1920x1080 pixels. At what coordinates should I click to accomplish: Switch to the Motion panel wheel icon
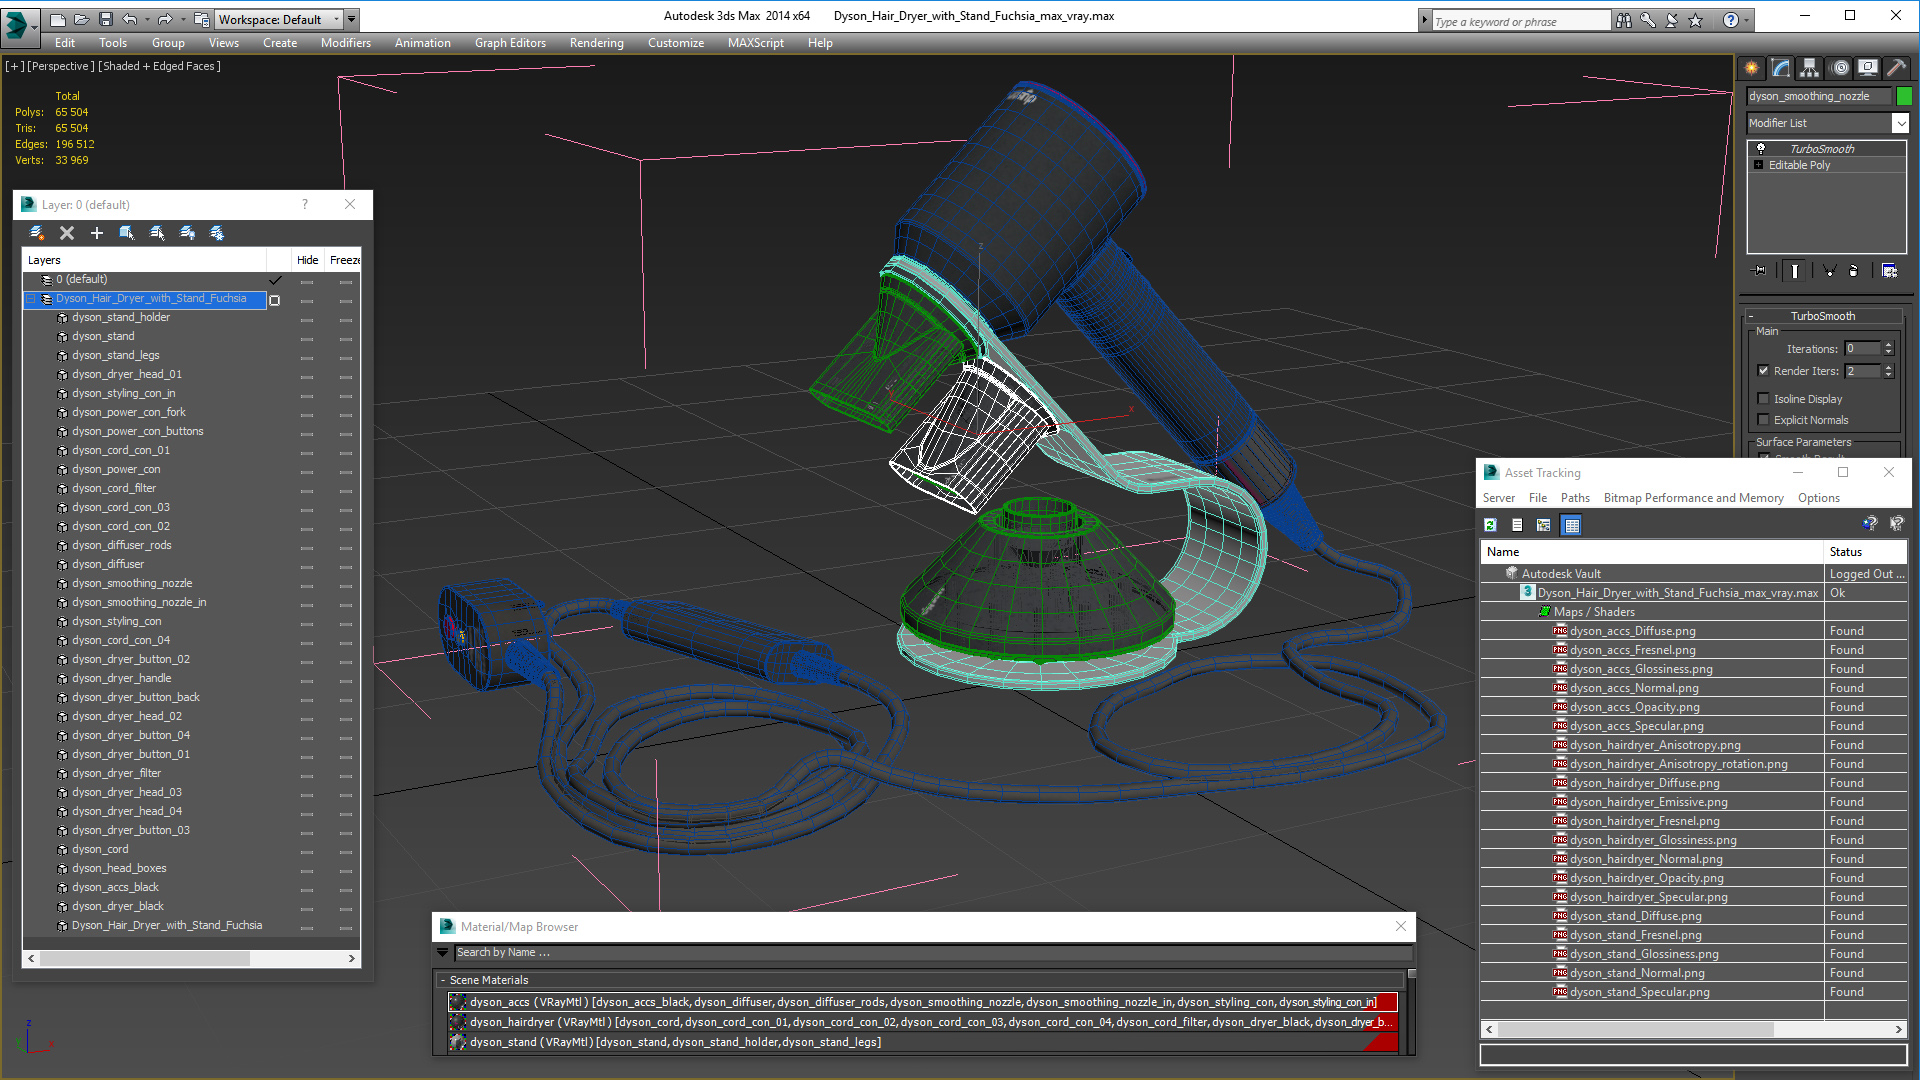1840,68
